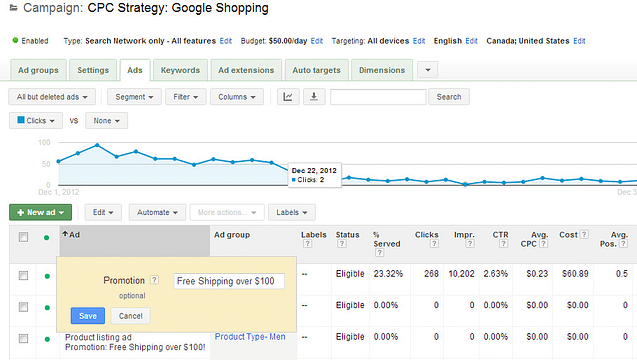
Task: Tick checkbox for Product listing ad row
Action: (24, 338)
